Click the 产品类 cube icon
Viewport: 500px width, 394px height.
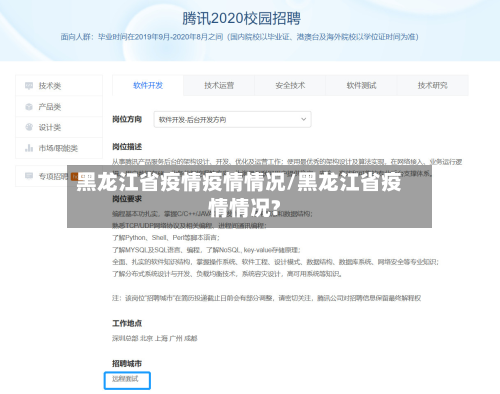(x=29, y=107)
